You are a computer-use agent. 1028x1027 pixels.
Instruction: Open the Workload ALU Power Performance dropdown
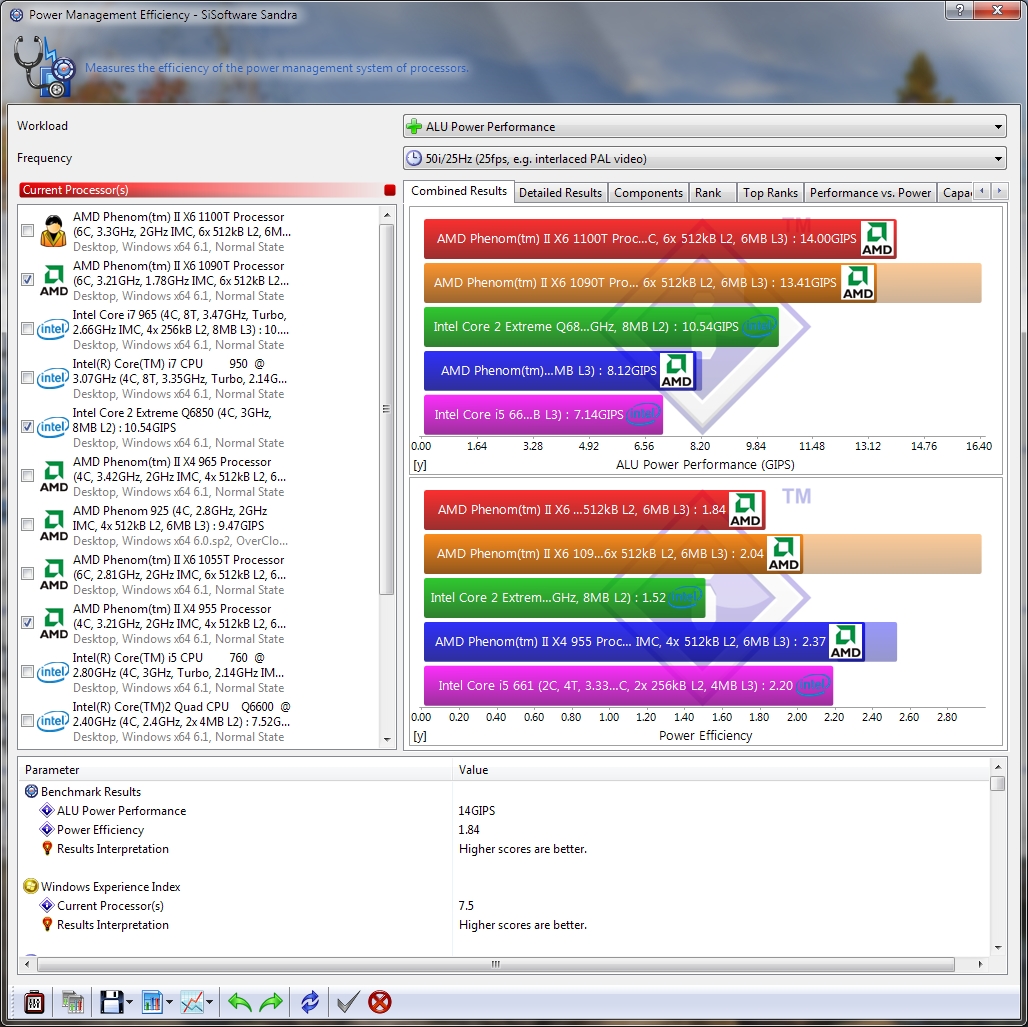coord(705,126)
